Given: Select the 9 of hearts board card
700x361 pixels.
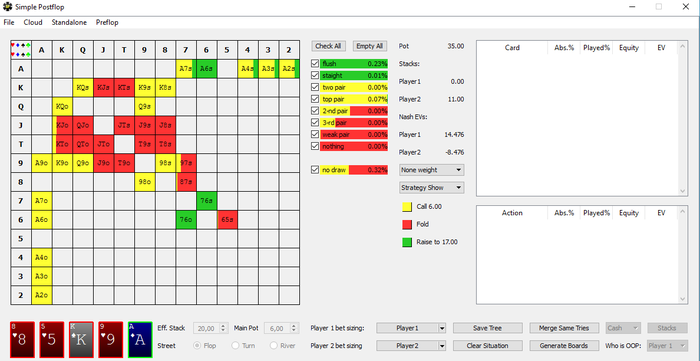Looking at the screenshot, I should coord(111,339).
